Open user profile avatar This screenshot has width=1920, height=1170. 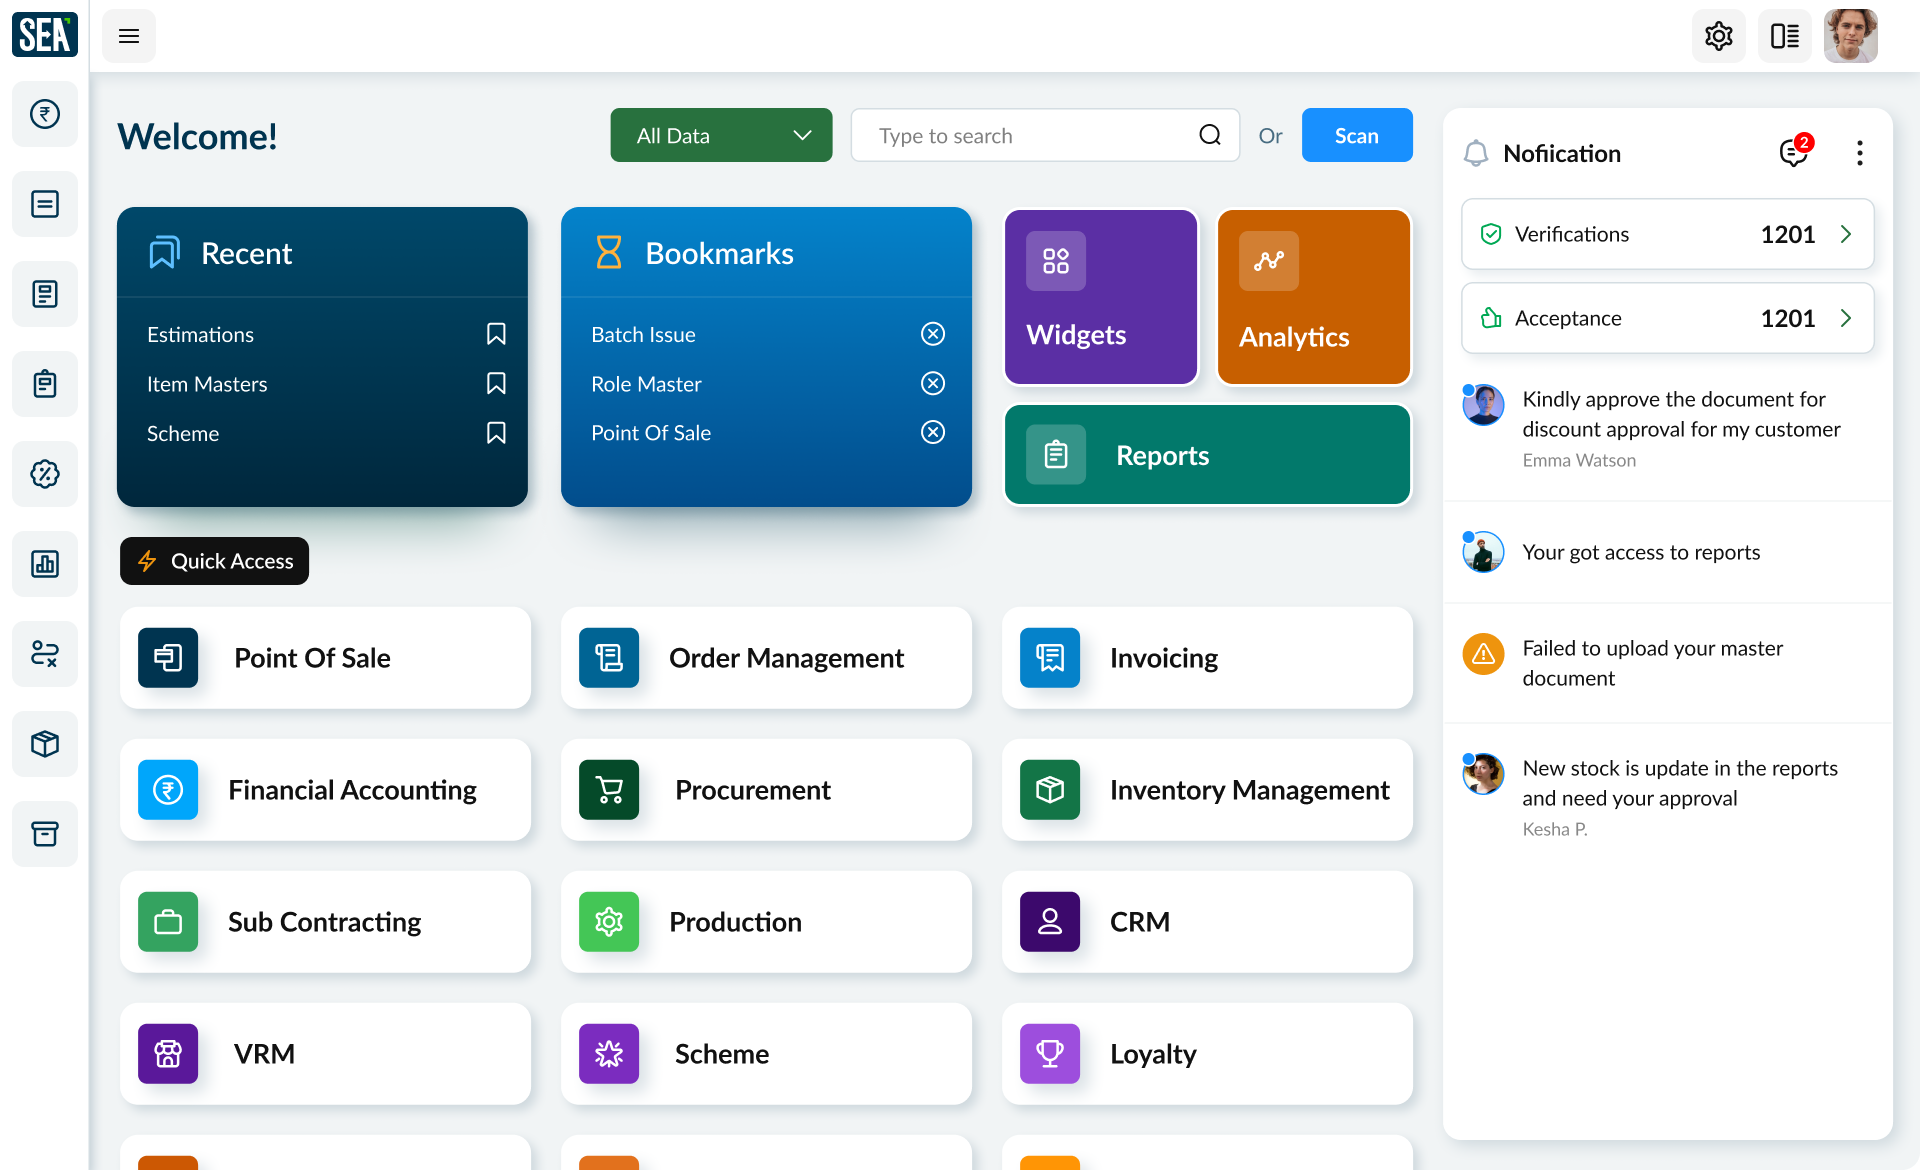click(x=1850, y=36)
